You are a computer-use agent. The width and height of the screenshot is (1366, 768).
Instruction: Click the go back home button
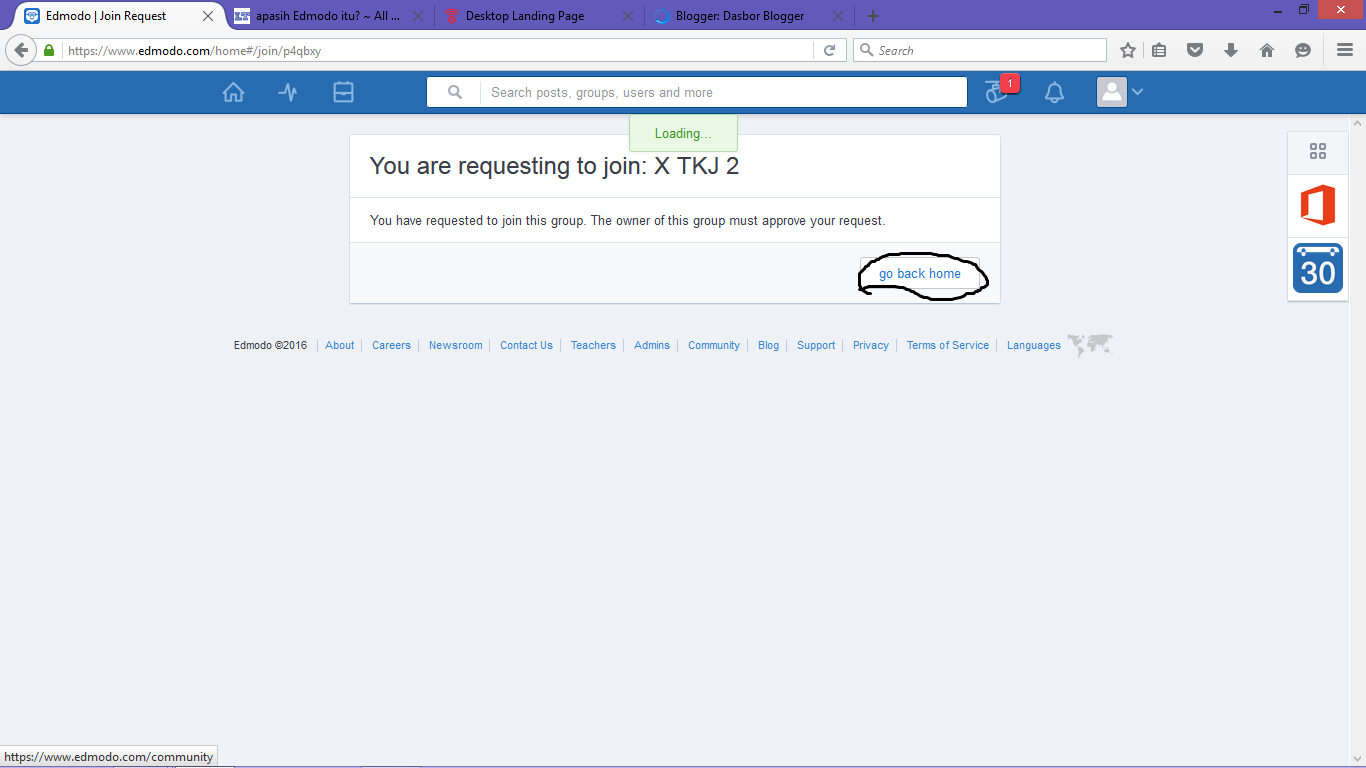[x=920, y=273]
